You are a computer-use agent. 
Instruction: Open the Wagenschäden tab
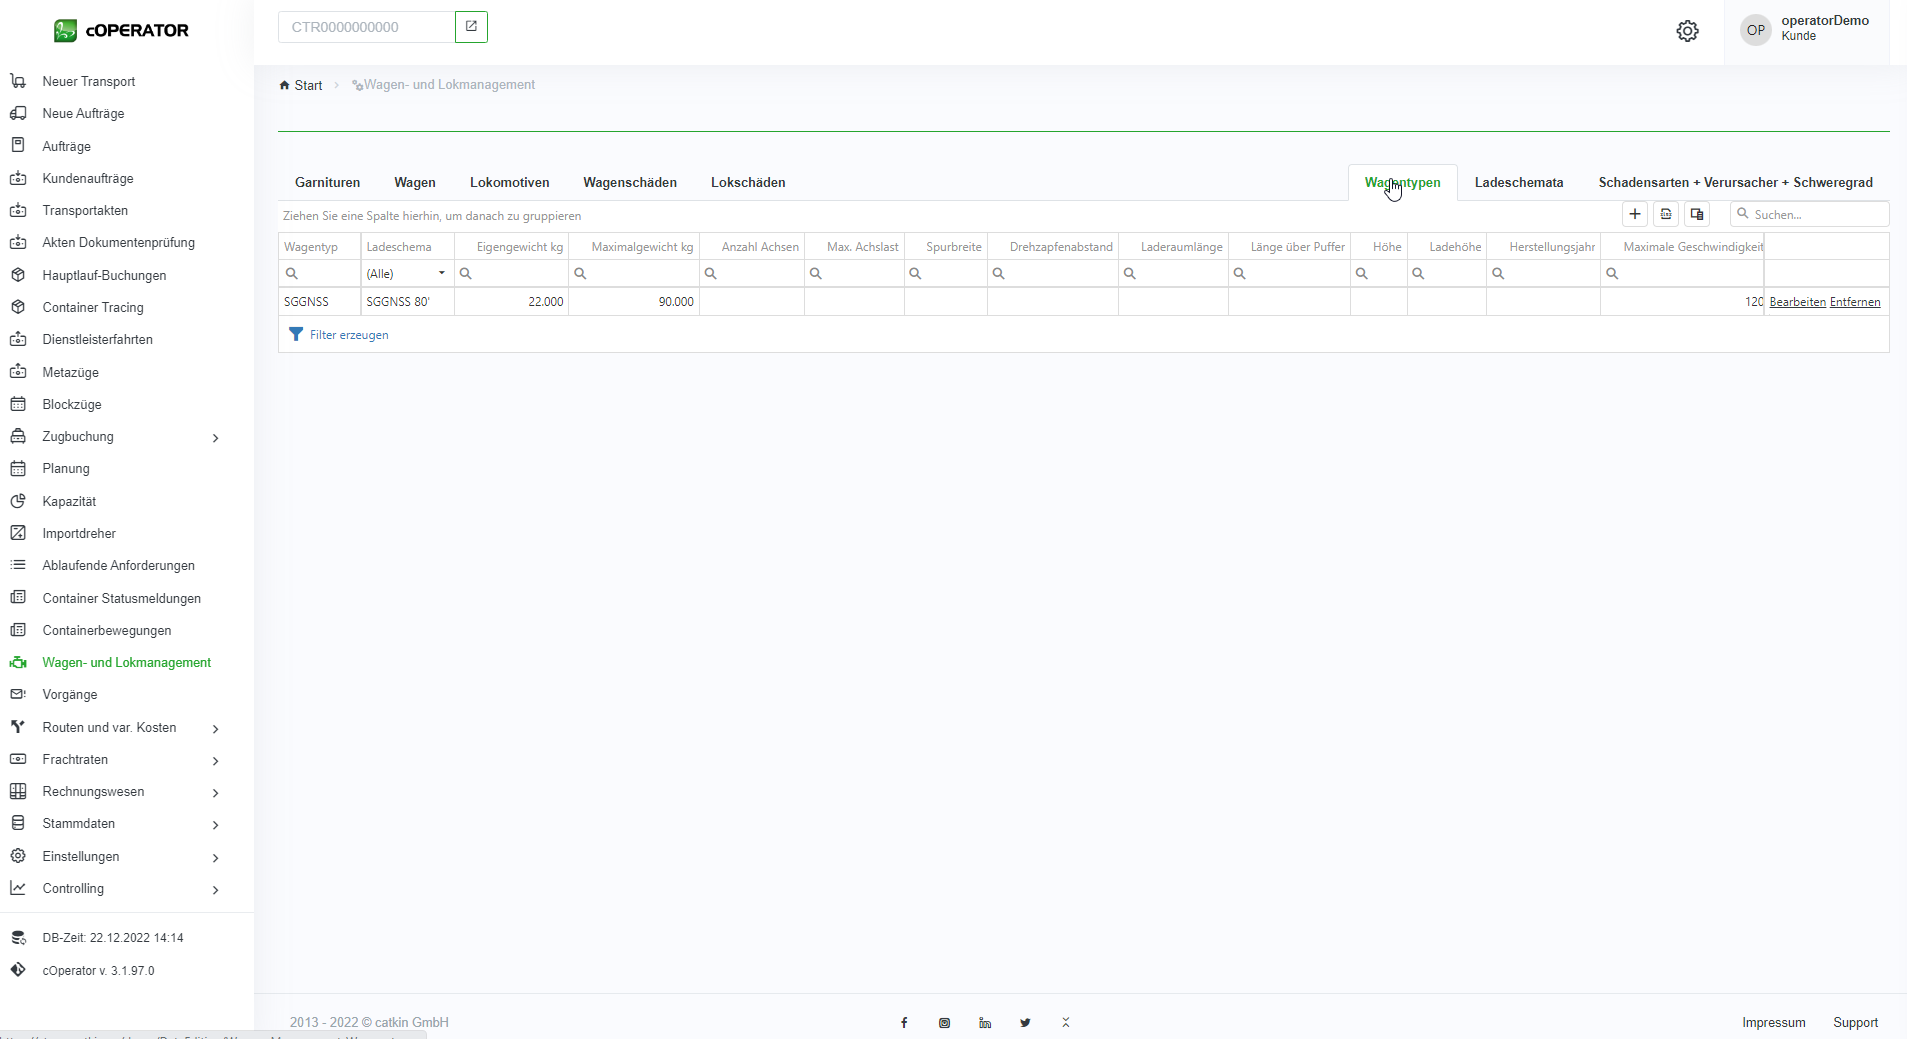click(630, 183)
